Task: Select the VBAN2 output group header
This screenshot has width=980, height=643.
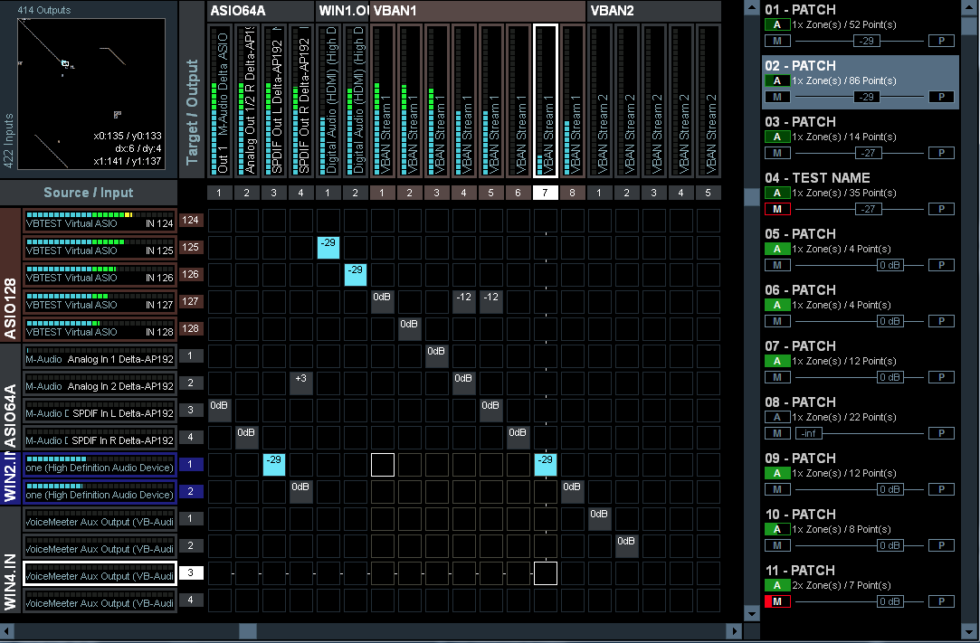Action: point(654,11)
